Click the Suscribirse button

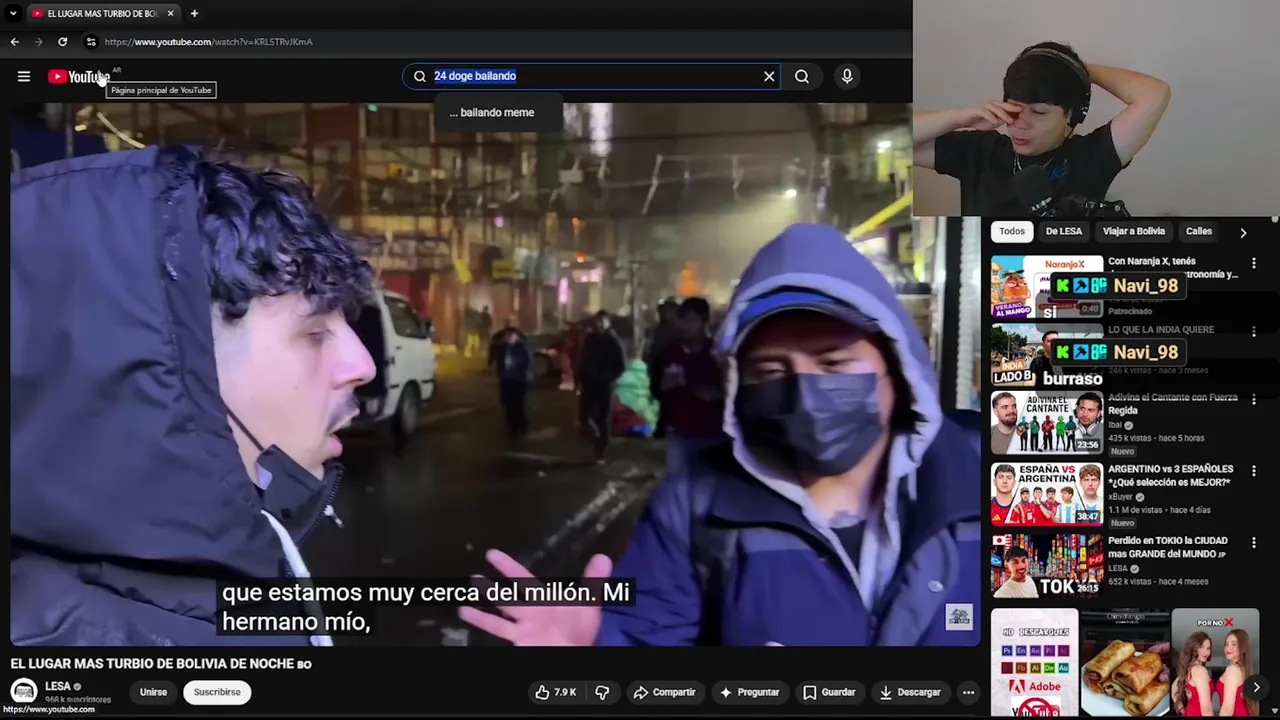[217, 692]
